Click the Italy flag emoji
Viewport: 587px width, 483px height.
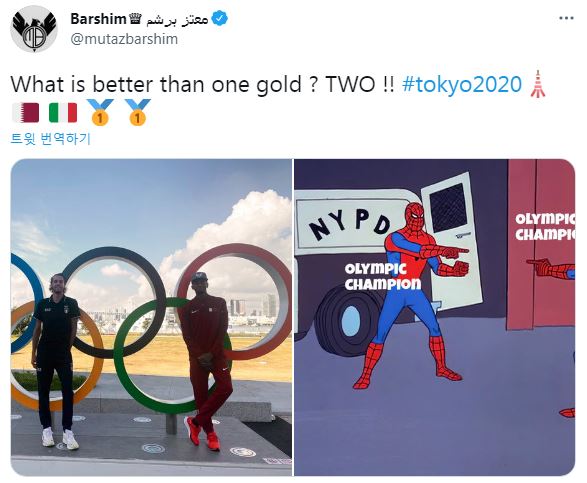[x=63, y=113]
